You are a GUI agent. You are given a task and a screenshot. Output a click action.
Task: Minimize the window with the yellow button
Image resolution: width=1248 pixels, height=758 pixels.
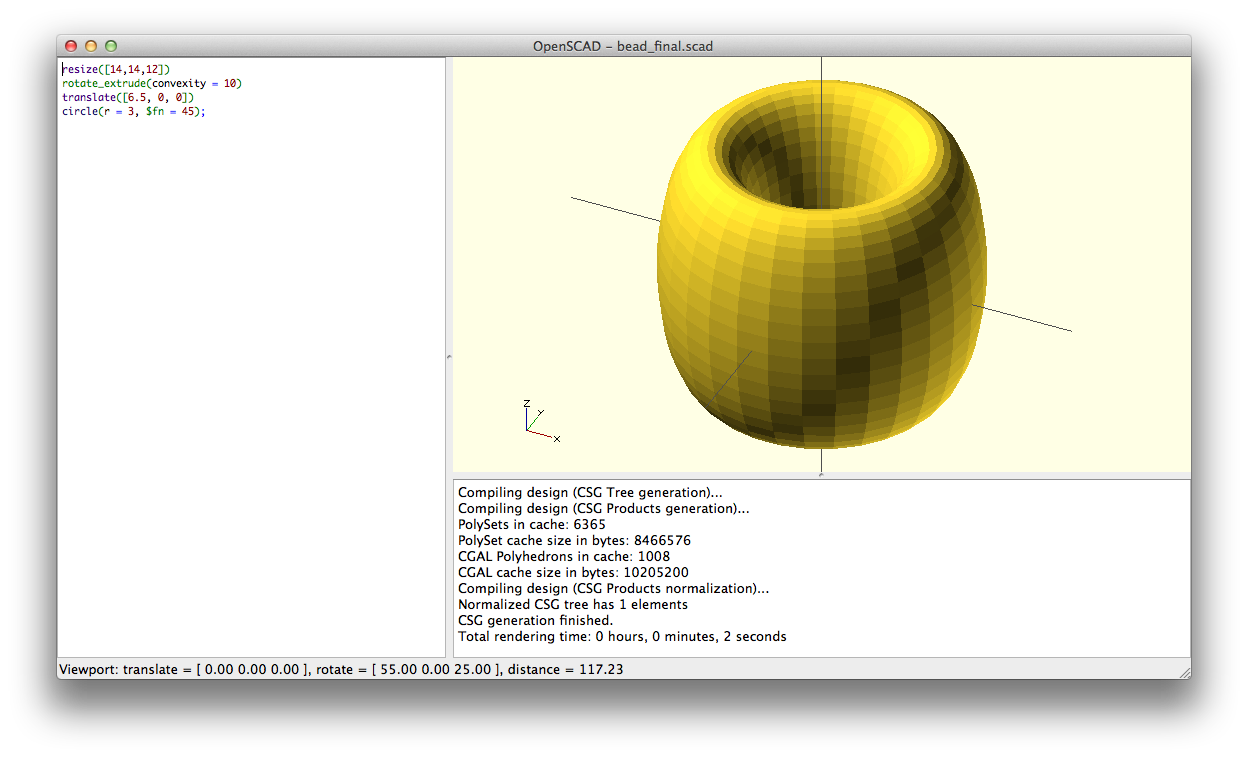[91, 46]
